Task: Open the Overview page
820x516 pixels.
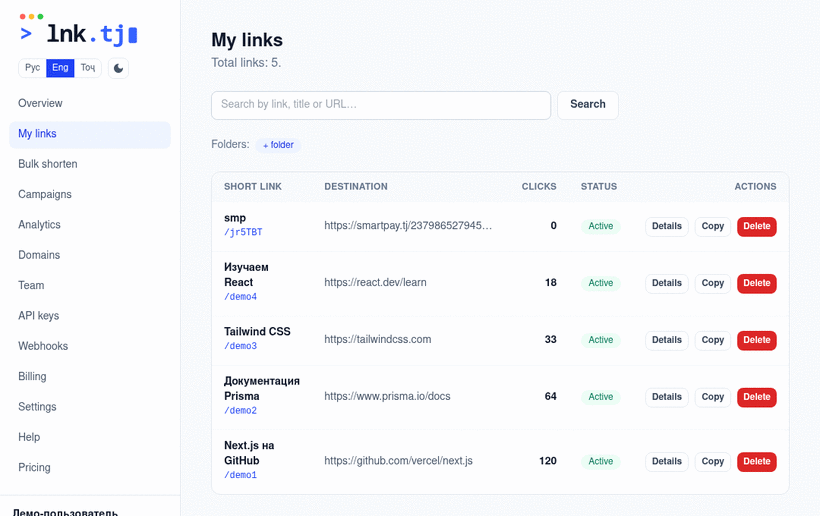Action: point(90,104)
